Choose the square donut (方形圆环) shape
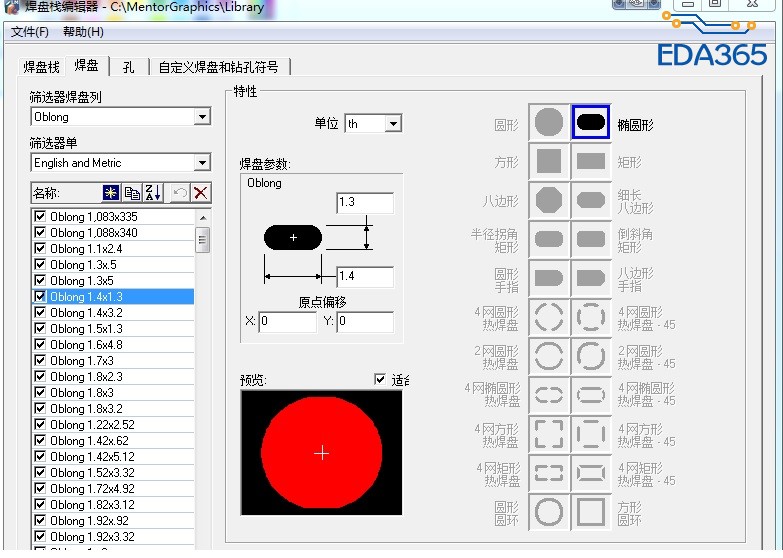The image size is (783, 558). (591, 512)
